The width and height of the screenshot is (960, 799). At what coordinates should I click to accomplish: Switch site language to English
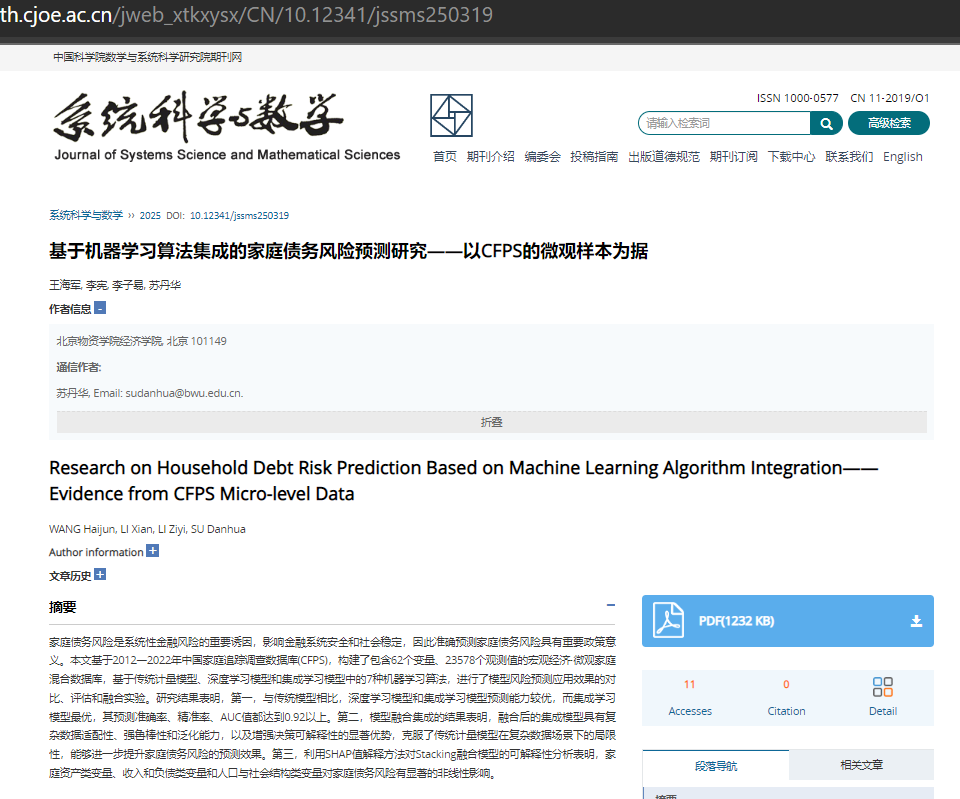pyautogui.click(x=902, y=157)
